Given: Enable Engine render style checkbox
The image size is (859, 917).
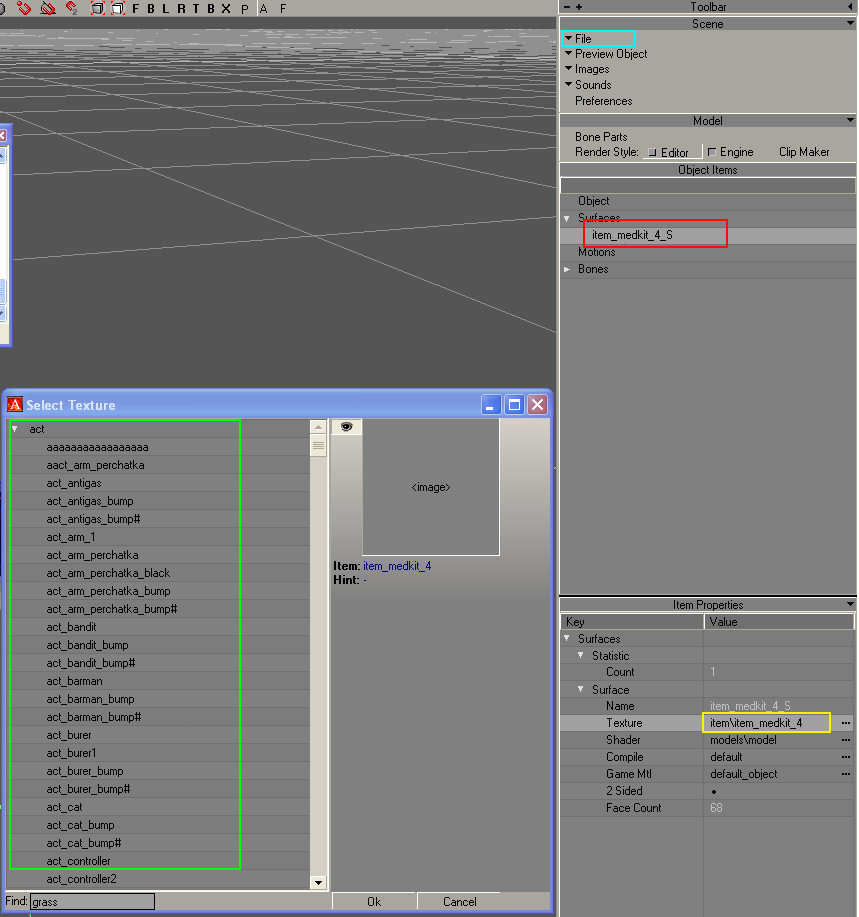Looking at the screenshot, I should [x=712, y=152].
